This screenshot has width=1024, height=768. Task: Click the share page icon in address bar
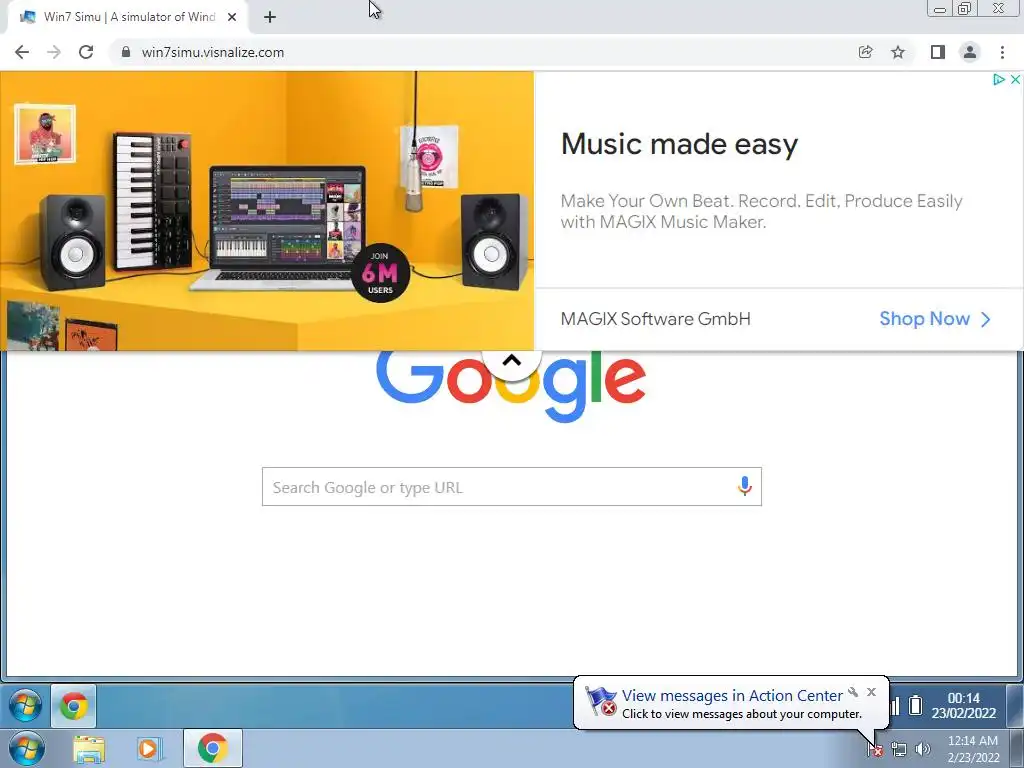tap(865, 52)
